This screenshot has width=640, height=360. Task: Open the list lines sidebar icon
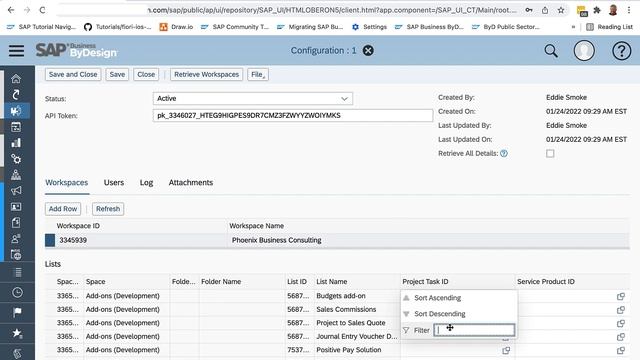pyautogui.click(x=17, y=272)
